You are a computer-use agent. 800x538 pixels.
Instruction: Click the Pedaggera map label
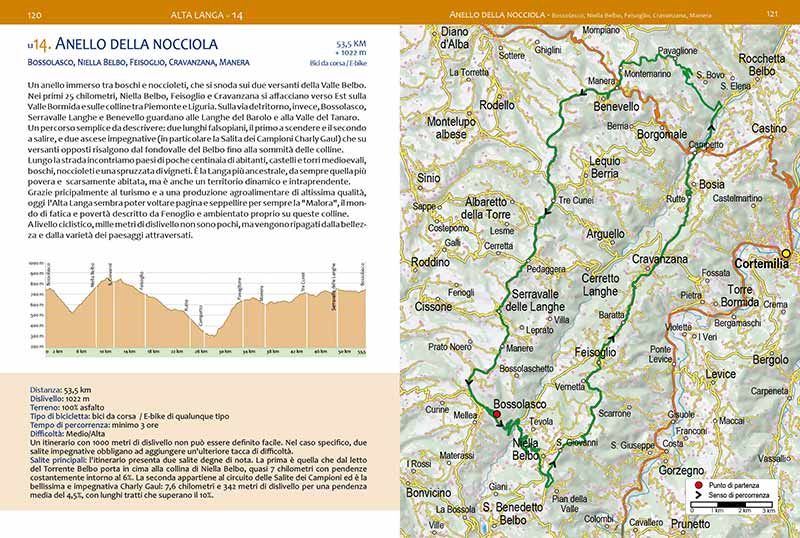546,269
